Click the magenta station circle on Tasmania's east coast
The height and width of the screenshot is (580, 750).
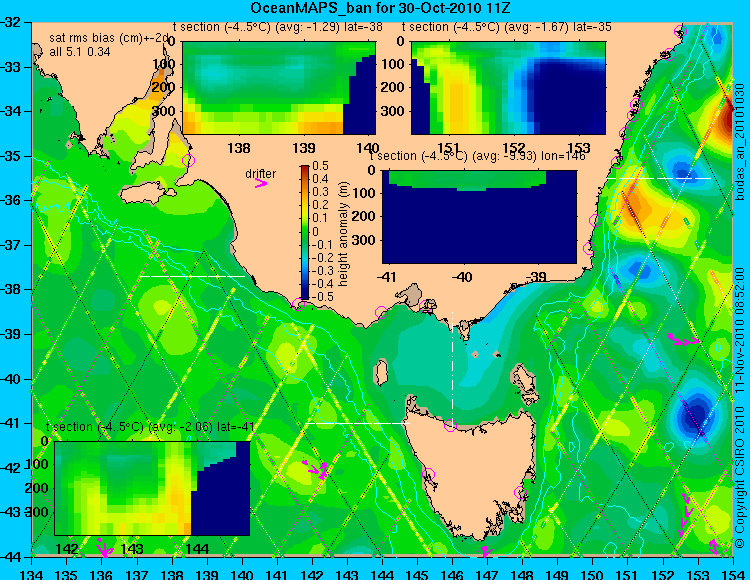520,492
